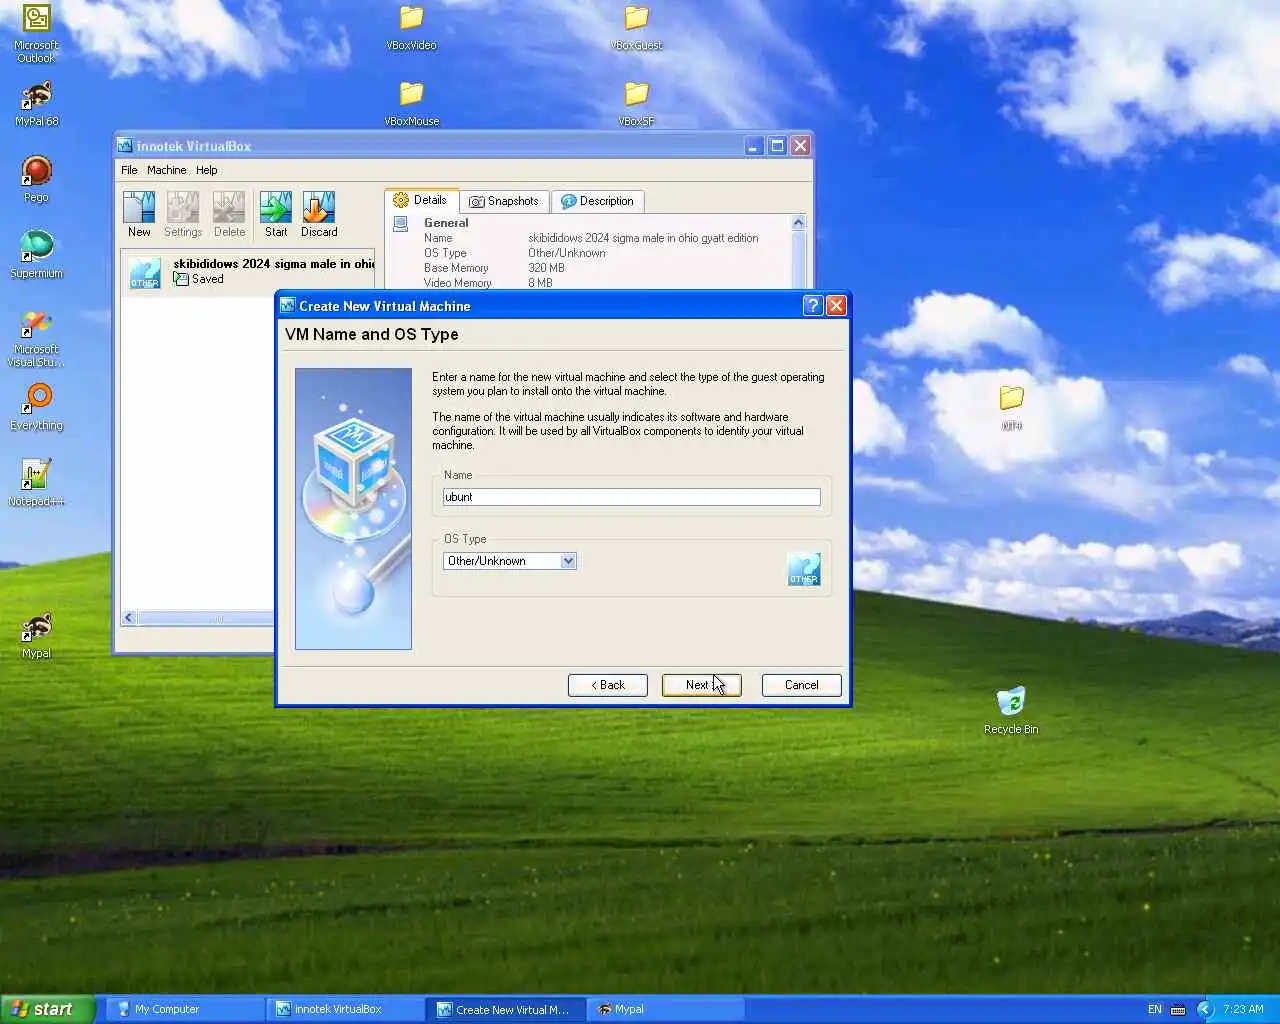This screenshot has width=1280, height=1024.
Task: Click the Next button in the wizard
Action: (701, 685)
